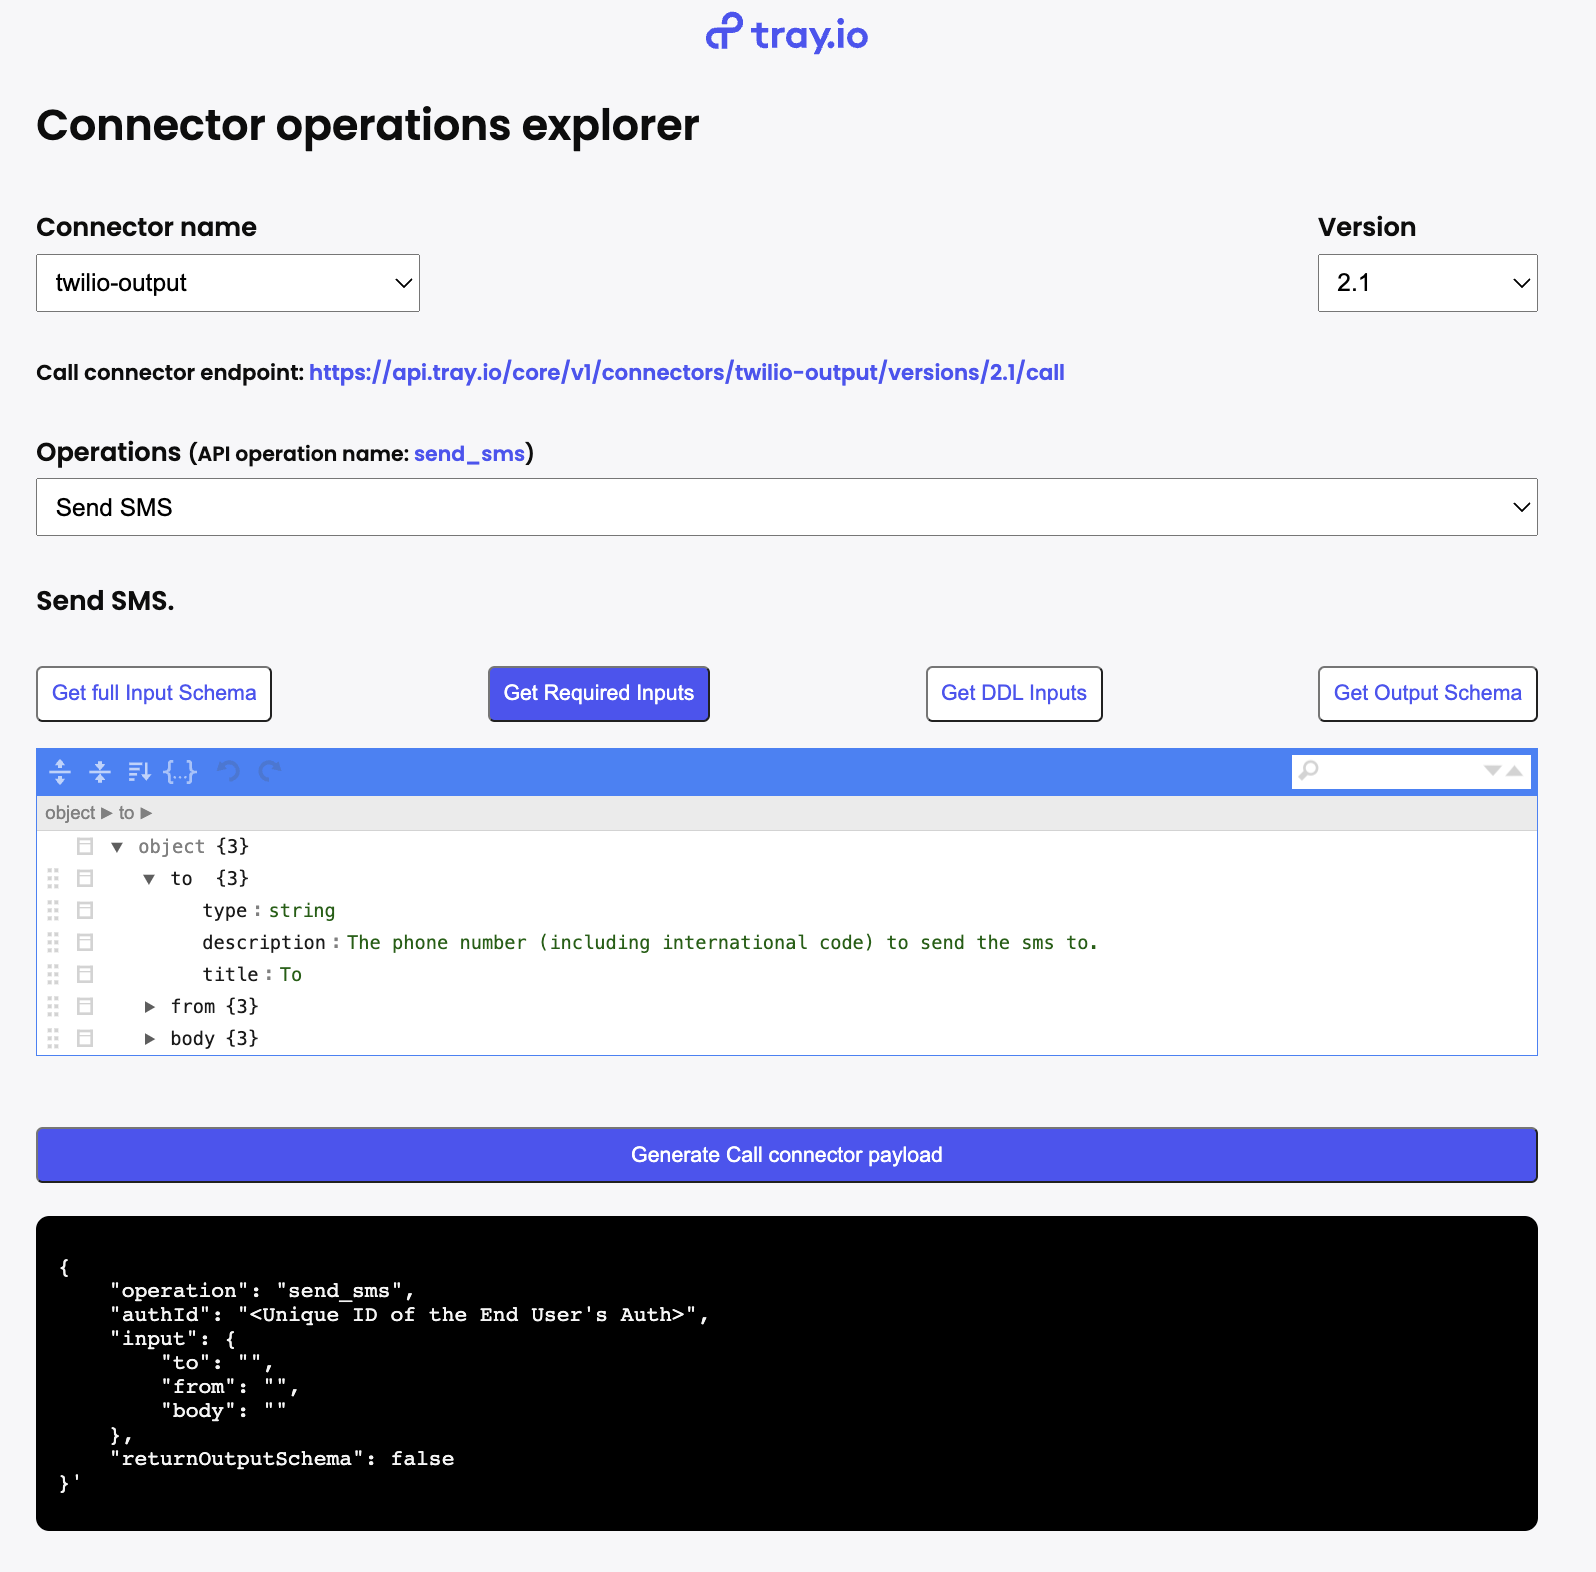Open the Version dropdown
The height and width of the screenshot is (1572, 1596).
tap(1427, 283)
